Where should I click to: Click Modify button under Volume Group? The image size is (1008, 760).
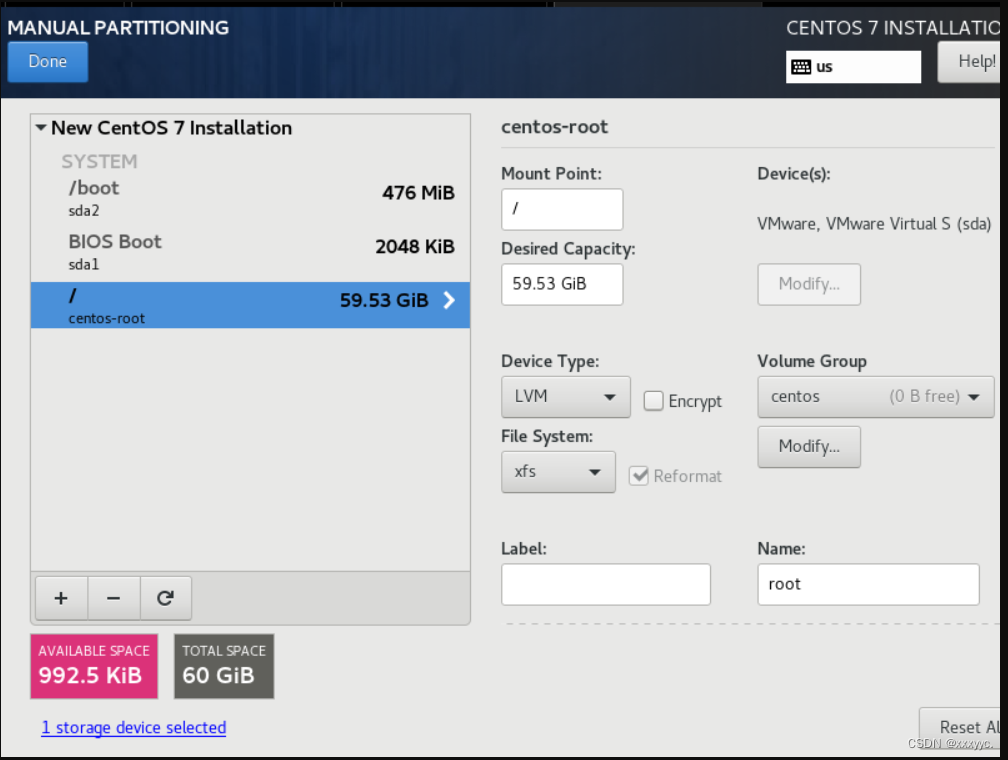(x=809, y=446)
